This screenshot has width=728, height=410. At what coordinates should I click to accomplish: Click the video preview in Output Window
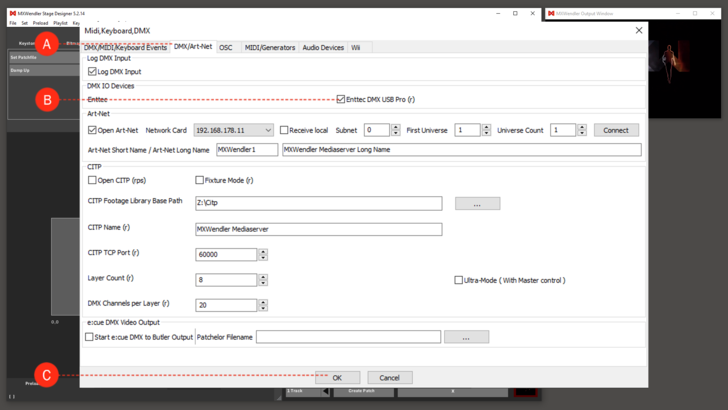(684, 69)
